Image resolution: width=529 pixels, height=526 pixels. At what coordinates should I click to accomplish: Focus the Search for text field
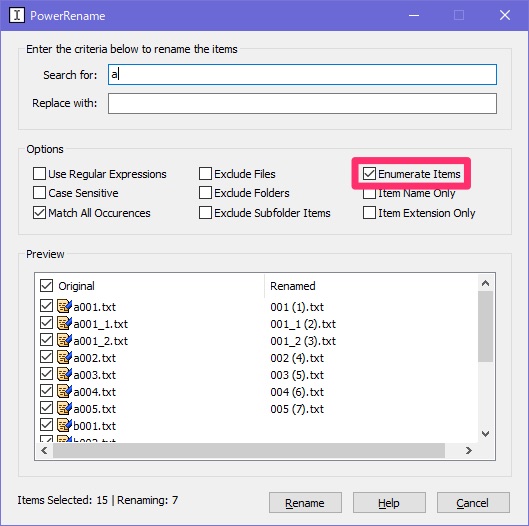tap(302, 75)
